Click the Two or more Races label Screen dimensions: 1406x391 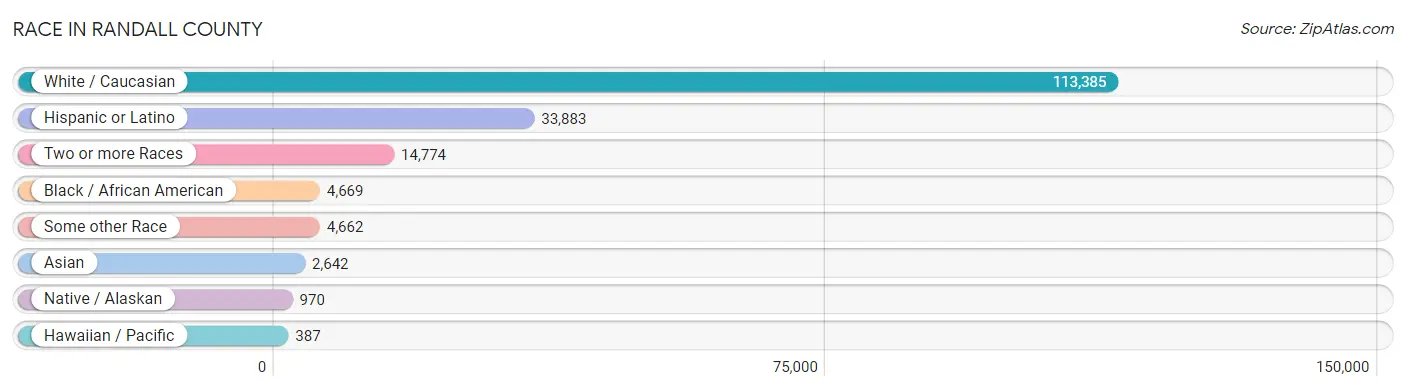click(x=113, y=154)
